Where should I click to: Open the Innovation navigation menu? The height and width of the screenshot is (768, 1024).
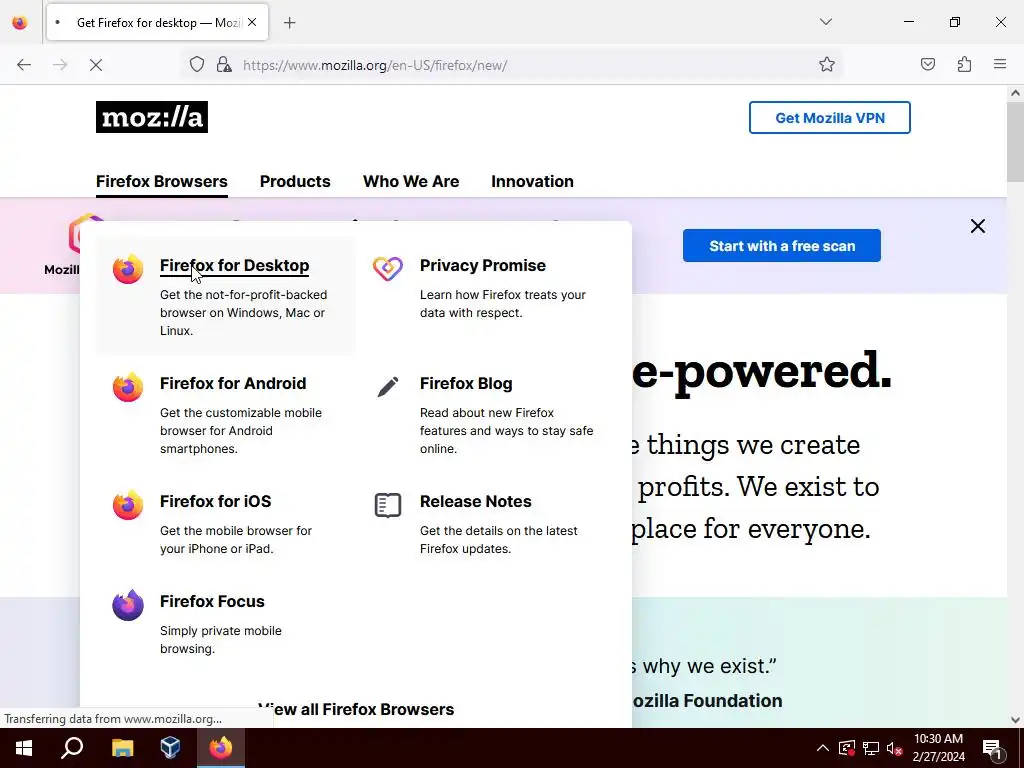[x=532, y=182]
